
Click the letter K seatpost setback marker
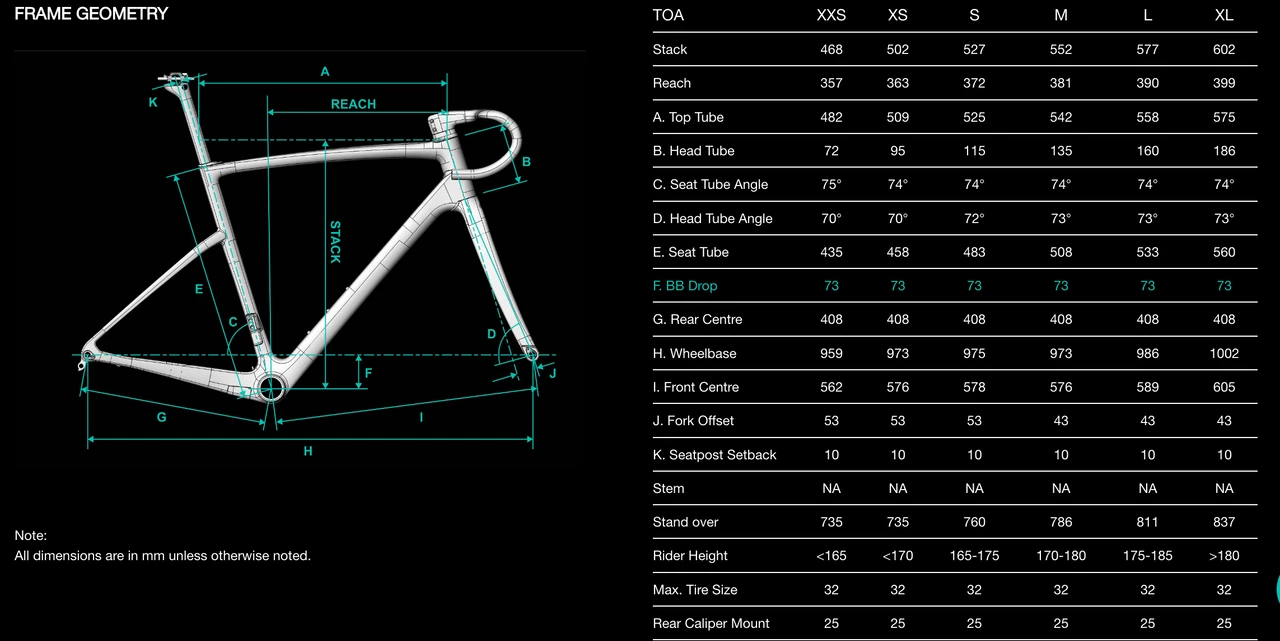(x=153, y=102)
